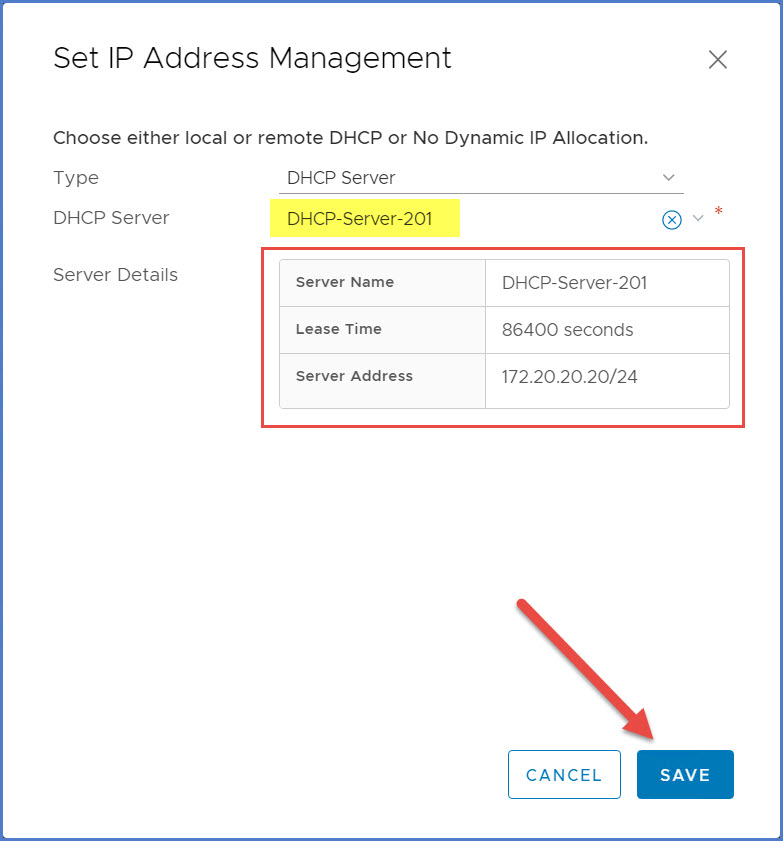Click the Server Details label

point(115,274)
